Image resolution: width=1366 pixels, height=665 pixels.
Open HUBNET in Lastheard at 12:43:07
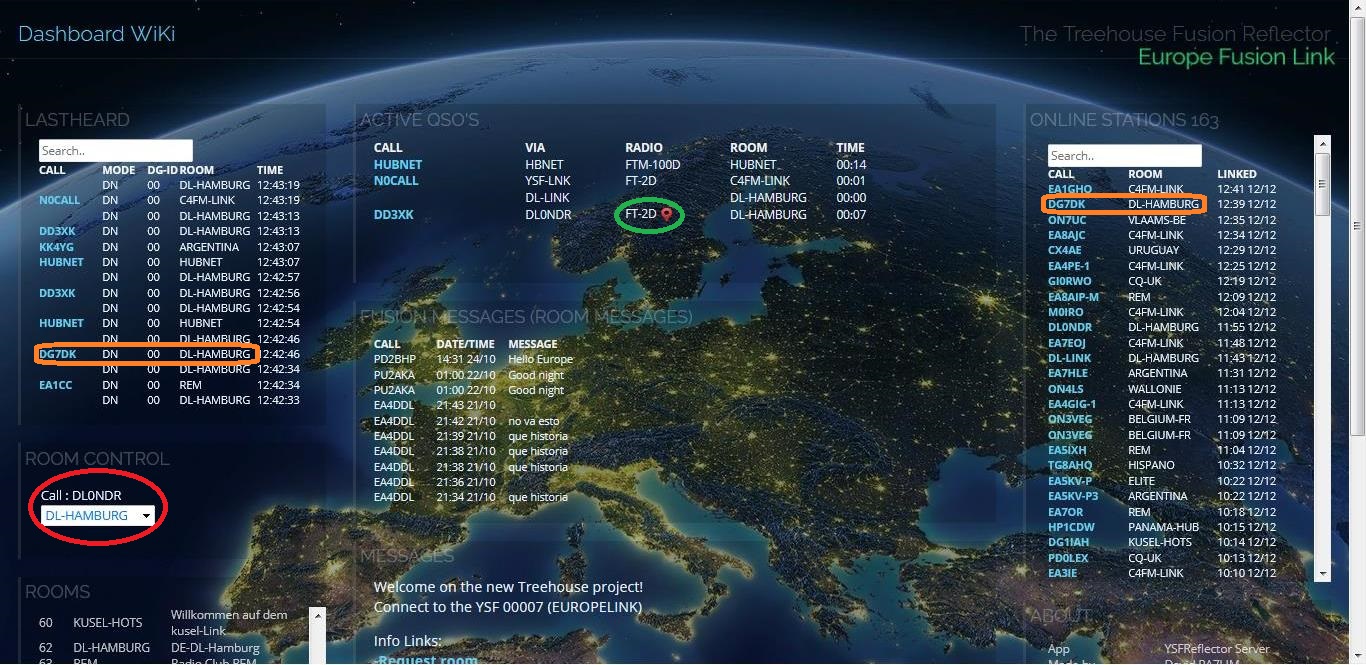click(x=61, y=262)
